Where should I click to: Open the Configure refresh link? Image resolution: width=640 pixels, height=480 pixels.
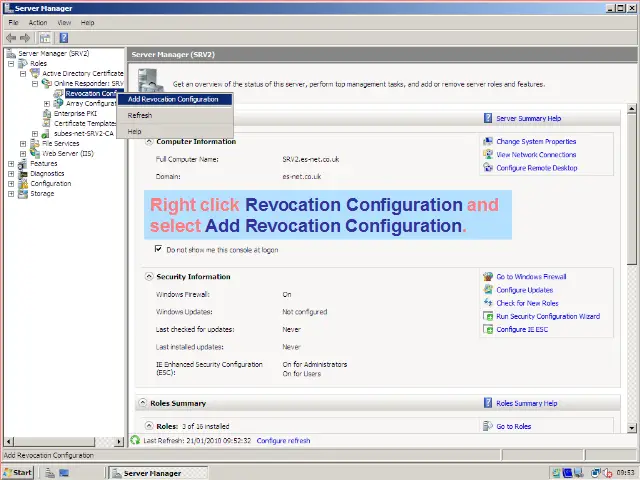283,440
